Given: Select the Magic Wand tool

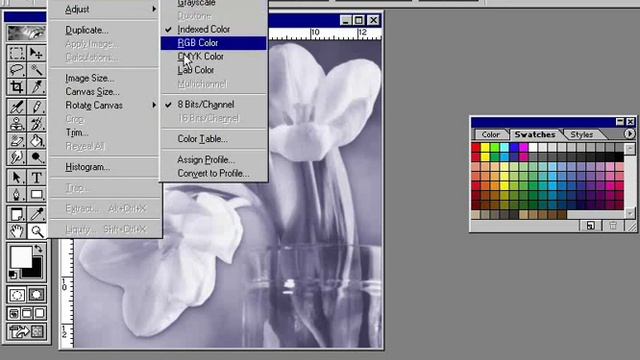Looking at the screenshot, I should point(36,70).
